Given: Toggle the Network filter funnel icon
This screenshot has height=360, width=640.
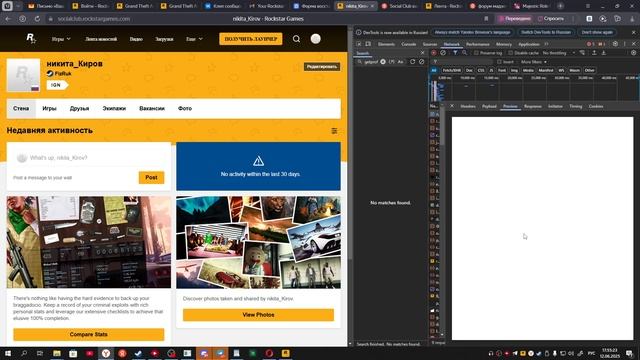Looking at the screenshot, I should point(455,53).
